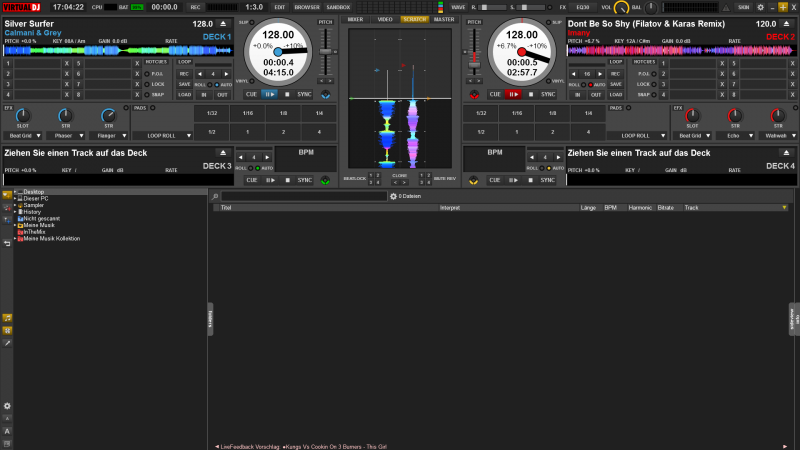
Task: Select the Scratch tab
Action: (414, 19)
